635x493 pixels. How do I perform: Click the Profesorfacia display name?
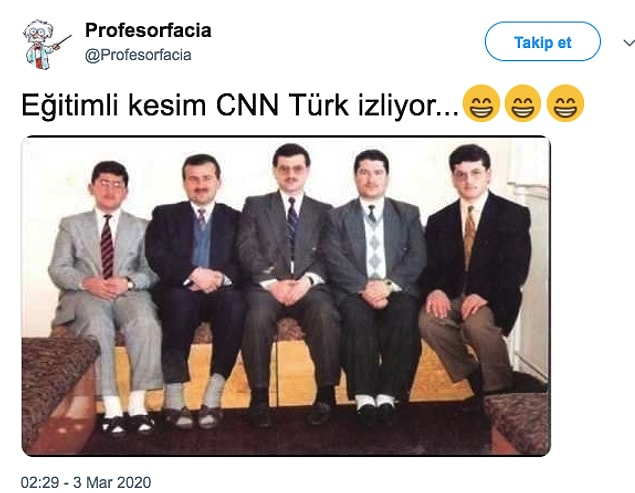(148, 30)
